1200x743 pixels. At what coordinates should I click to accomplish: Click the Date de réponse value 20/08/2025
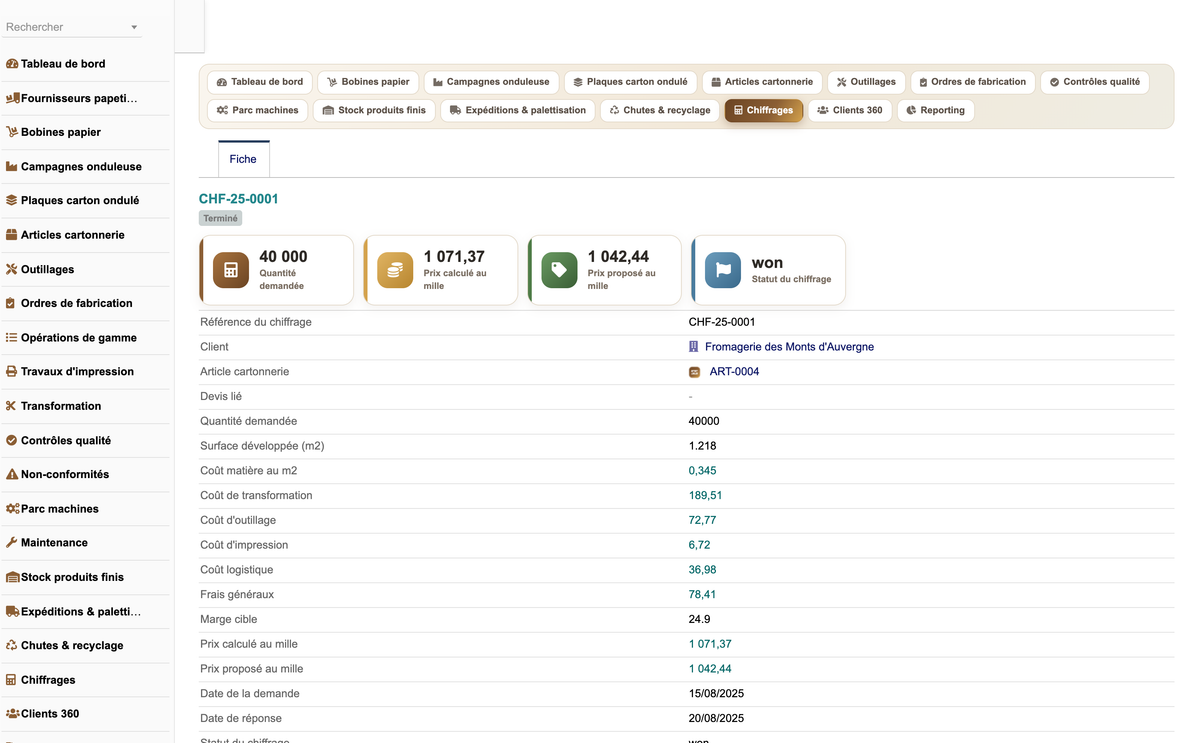click(716, 719)
